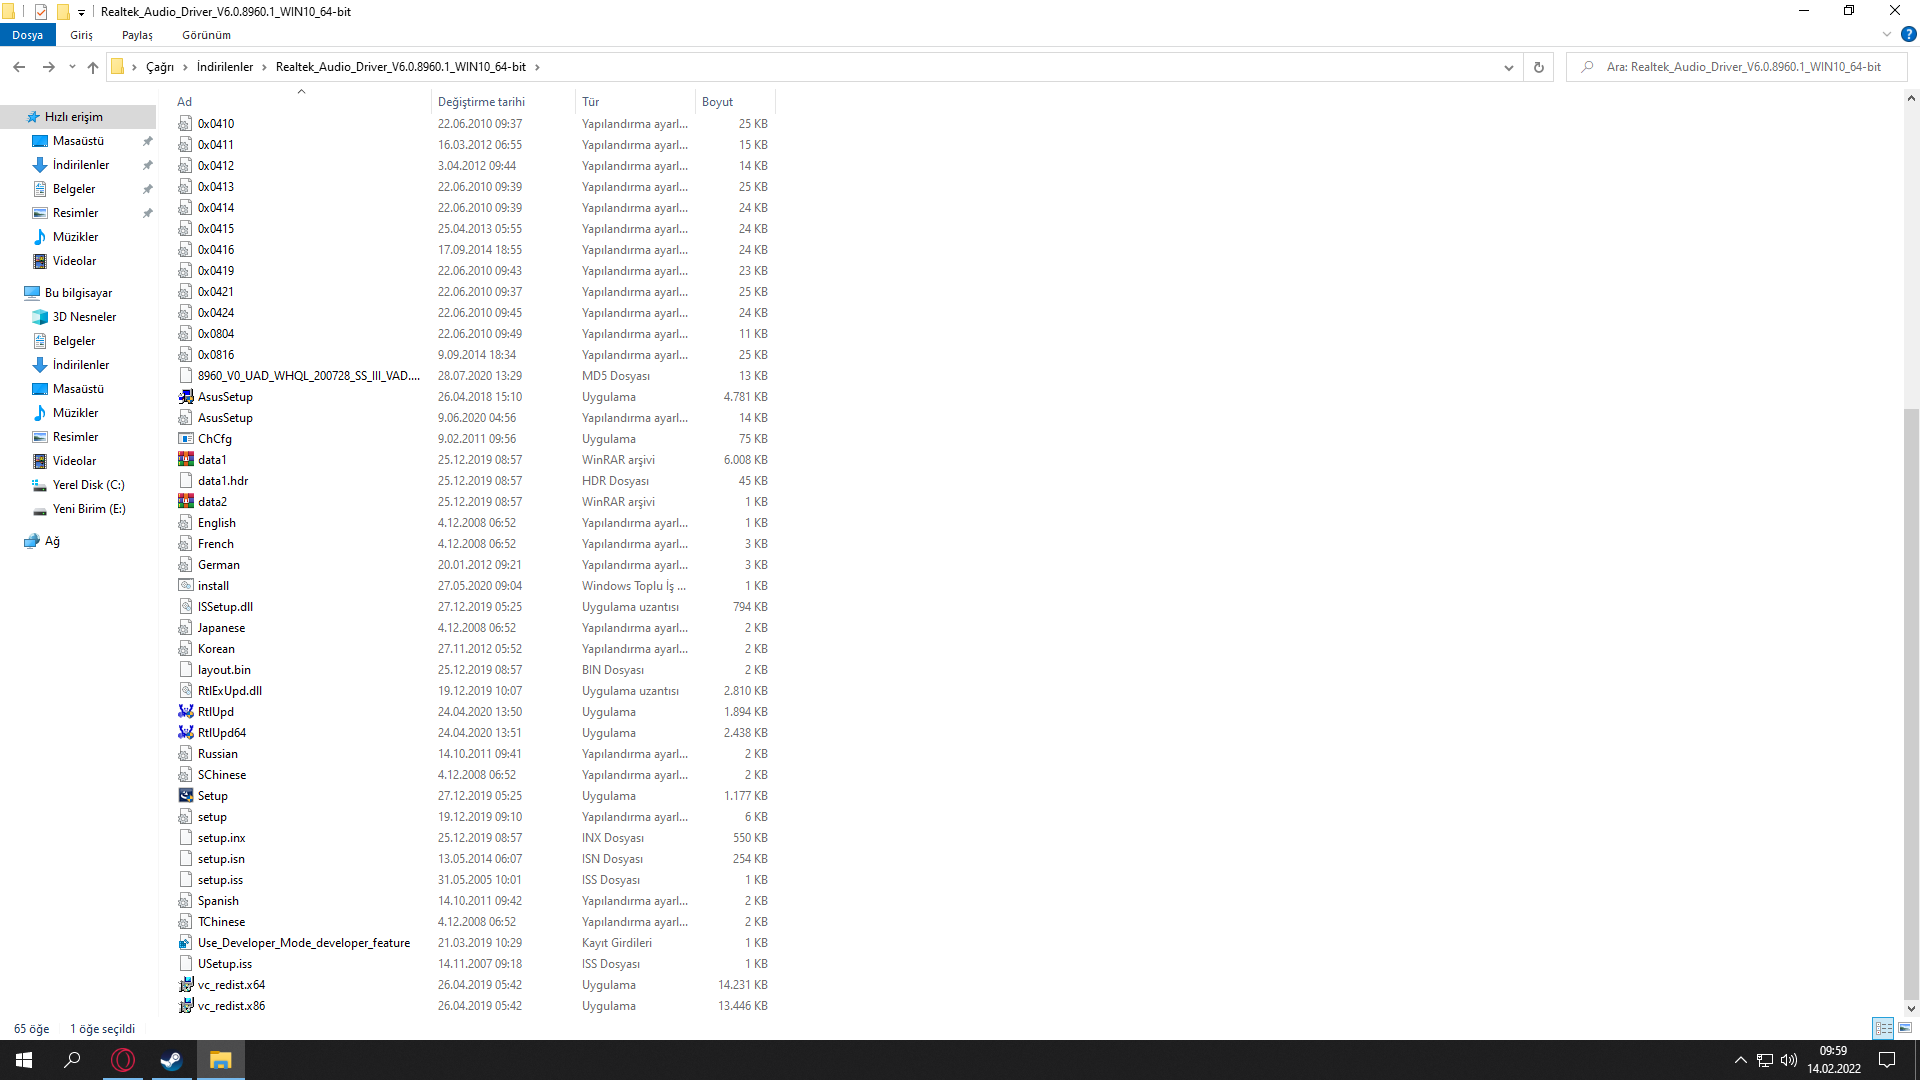Show hidden system tray icons
This screenshot has height=1080, width=1920.
[x=1740, y=1060]
